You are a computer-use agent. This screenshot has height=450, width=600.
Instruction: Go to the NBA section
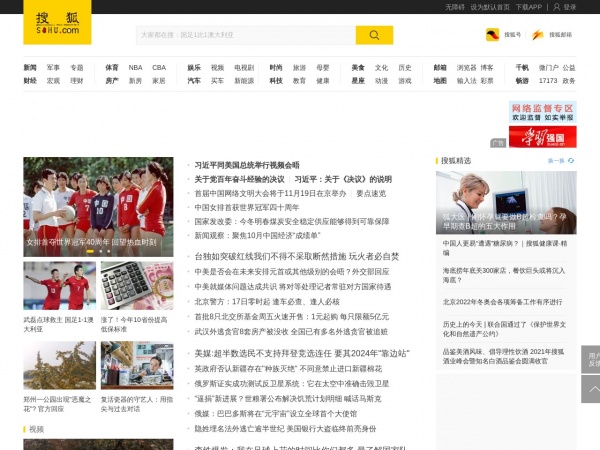[x=135, y=68]
